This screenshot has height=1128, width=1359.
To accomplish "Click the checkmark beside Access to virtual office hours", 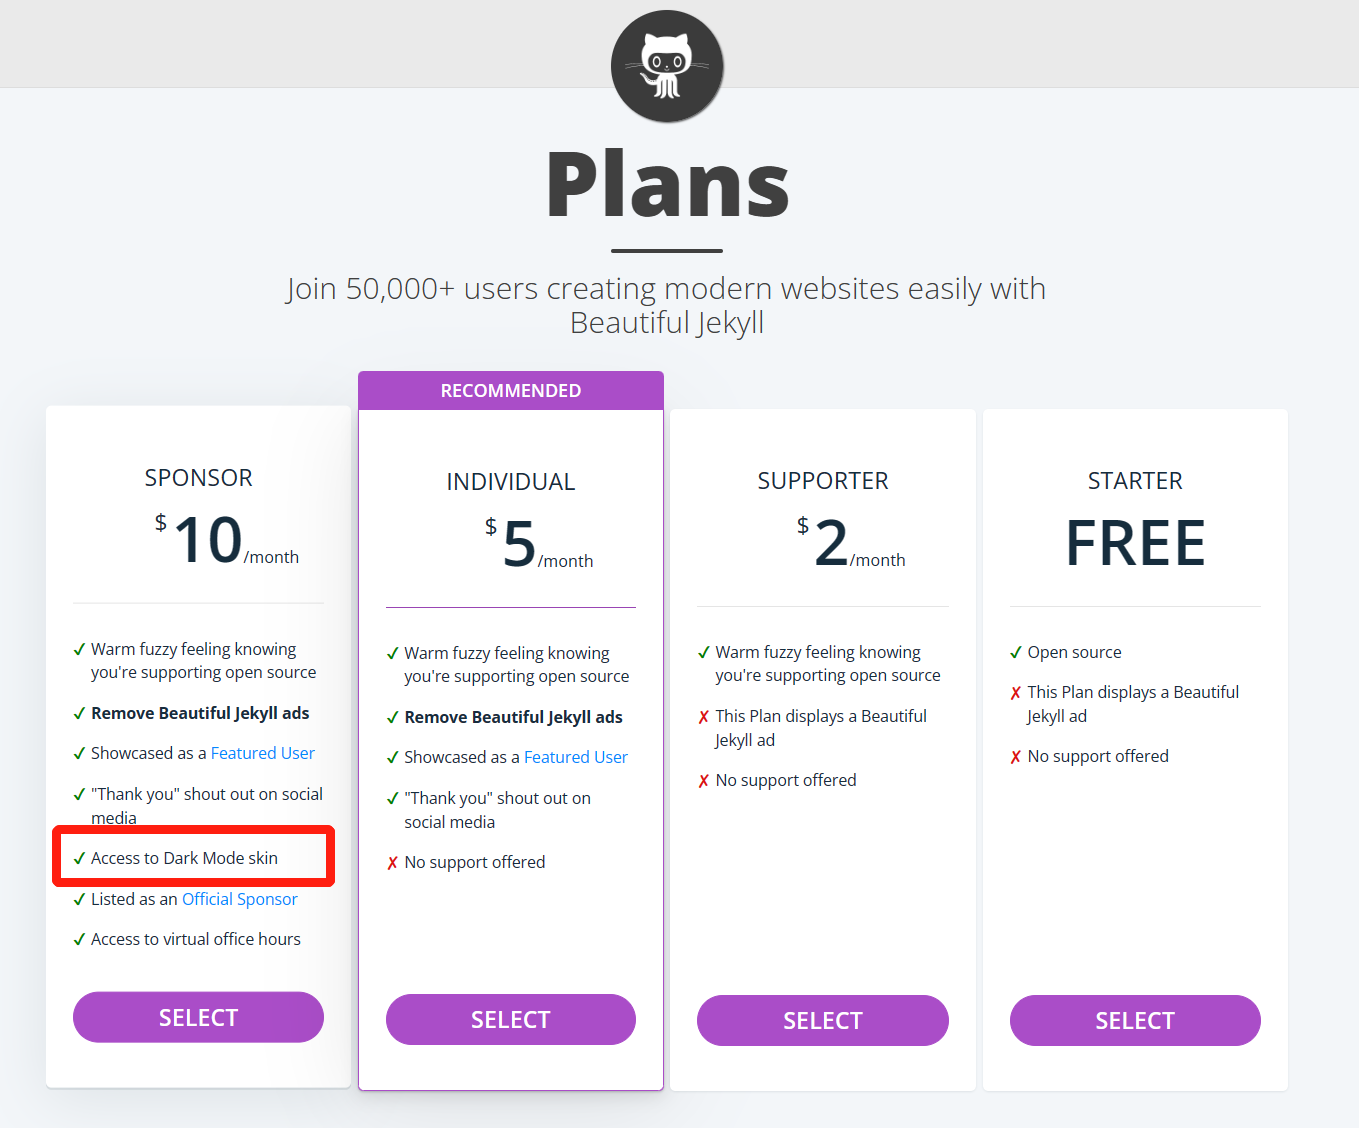I will pyautogui.click(x=79, y=940).
